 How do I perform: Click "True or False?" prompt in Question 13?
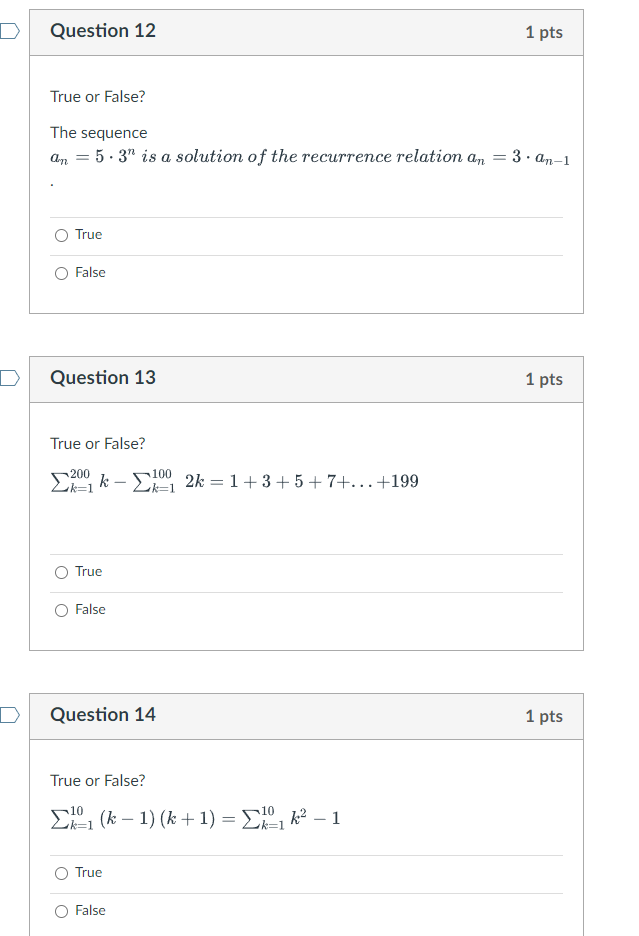click(x=98, y=443)
